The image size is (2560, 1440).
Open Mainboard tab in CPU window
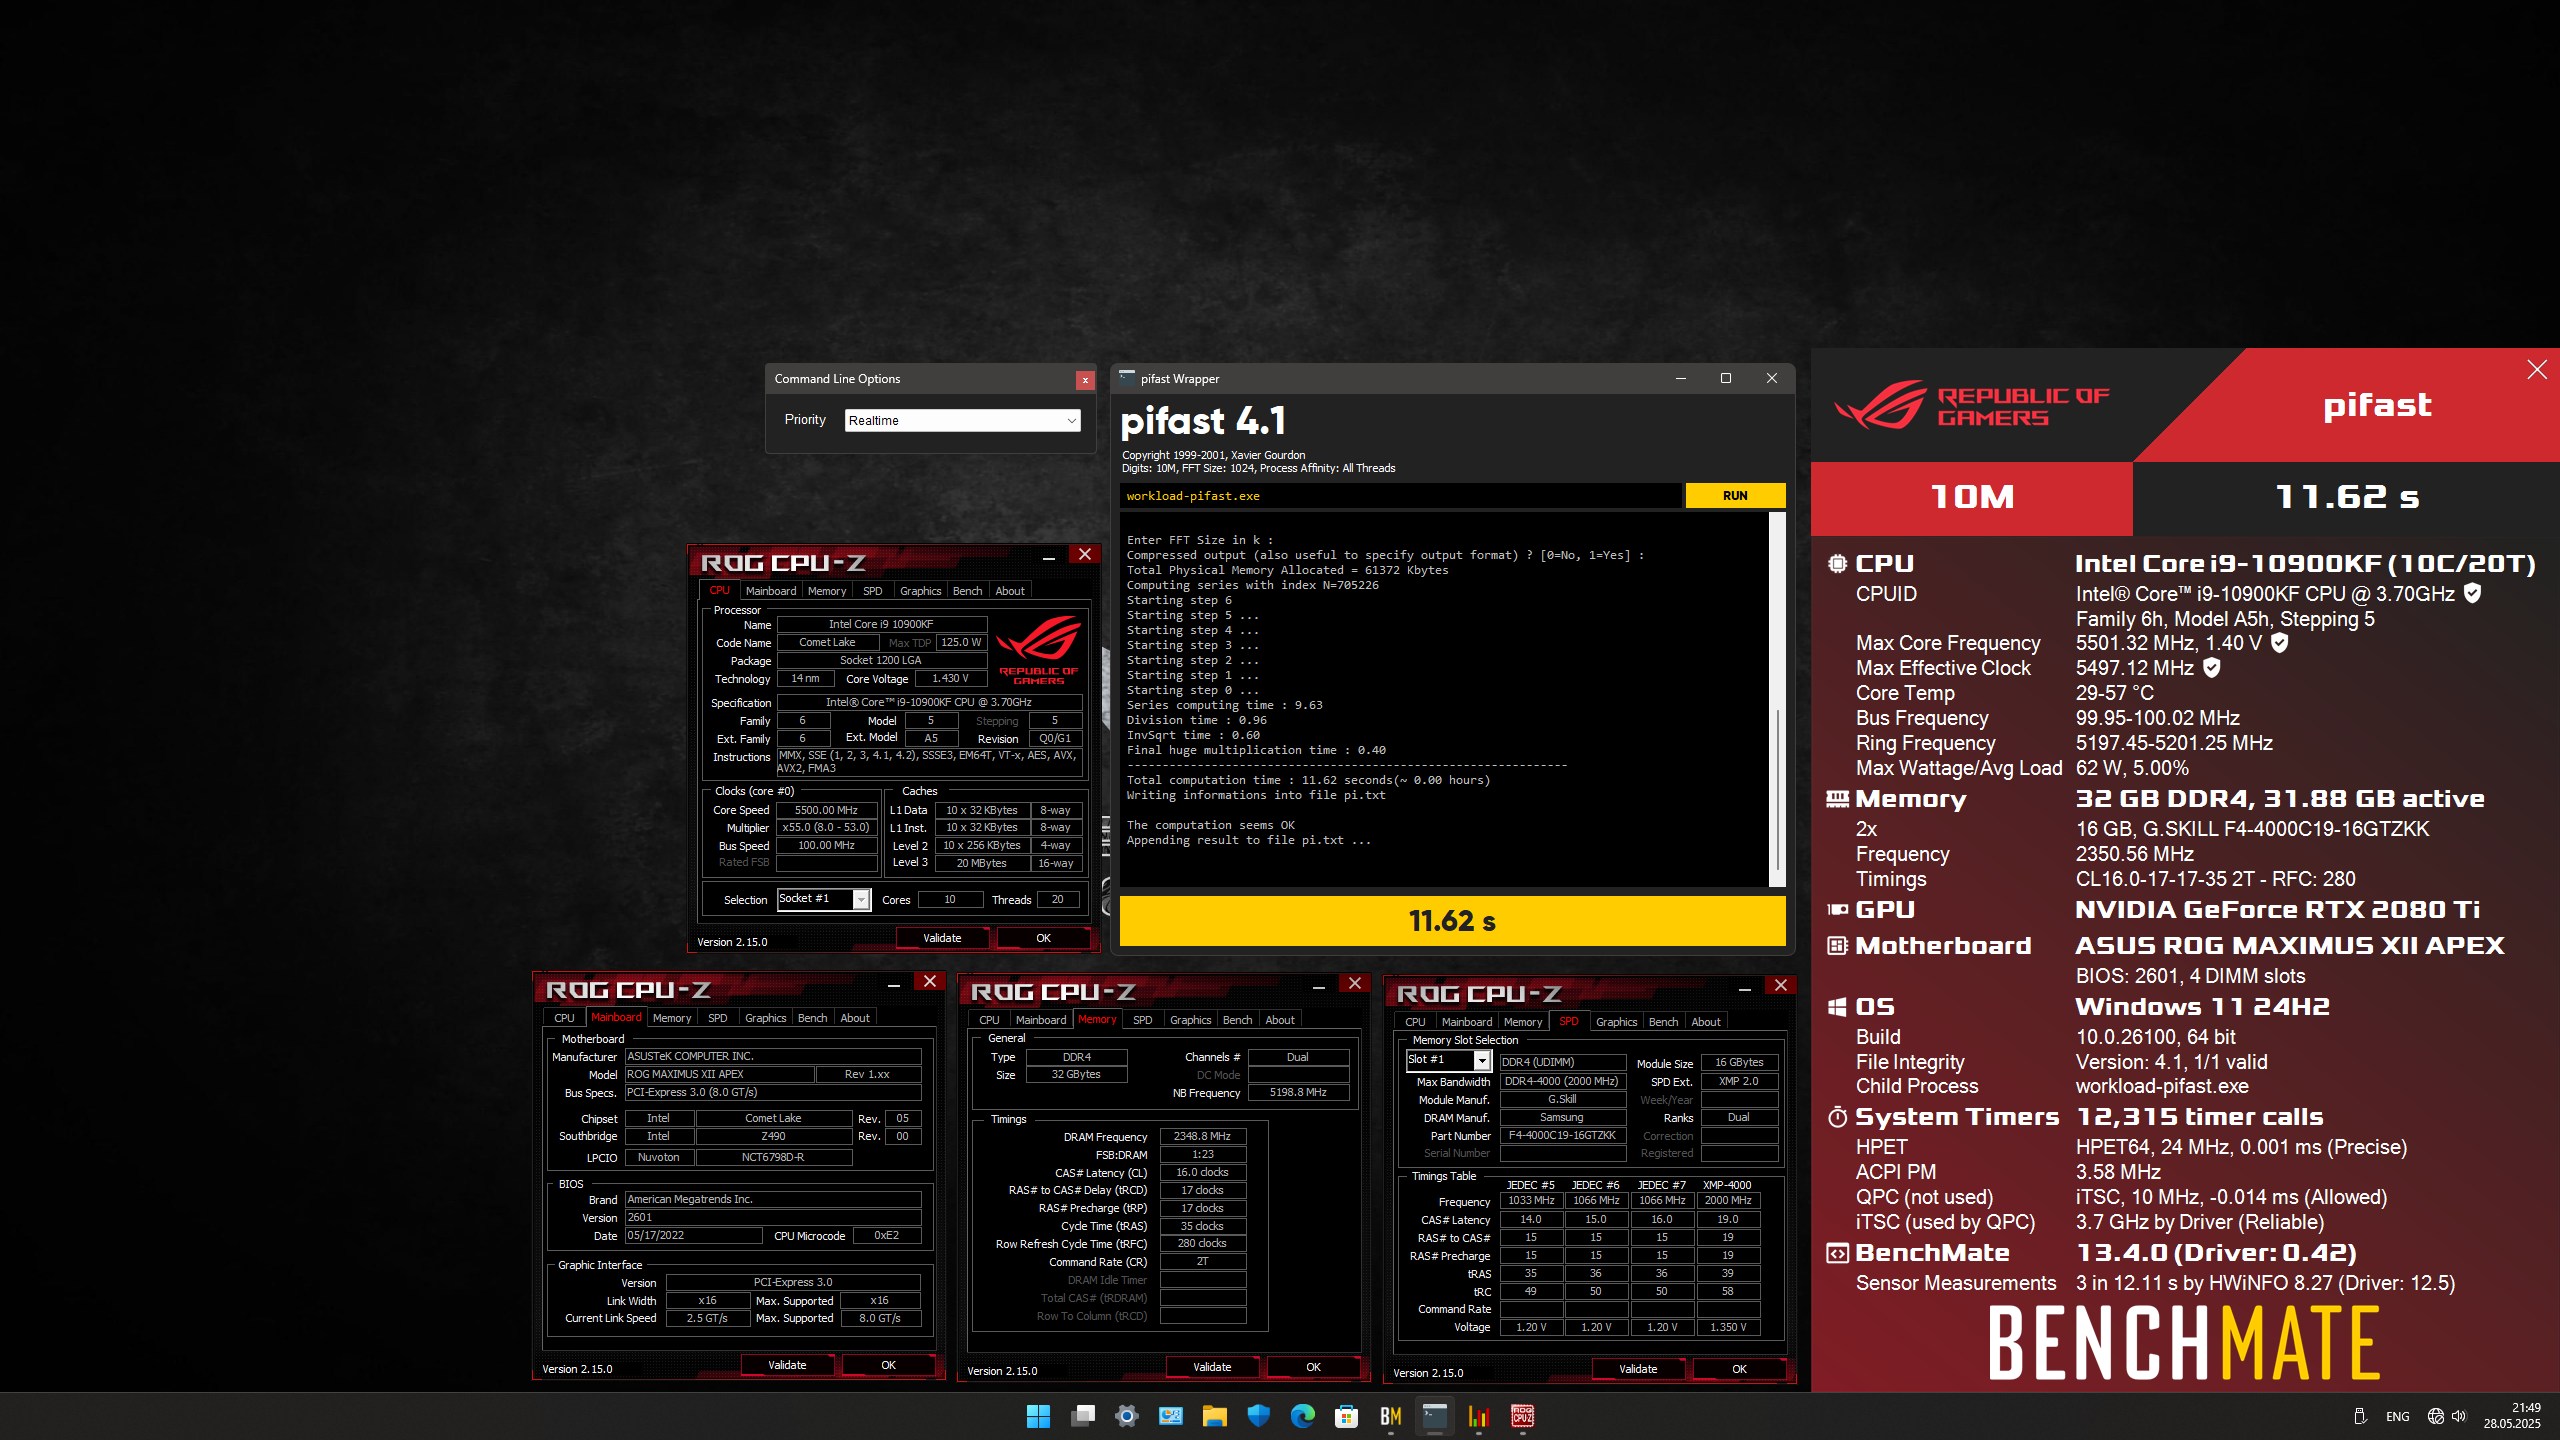pyautogui.click(x=771, y=591)
